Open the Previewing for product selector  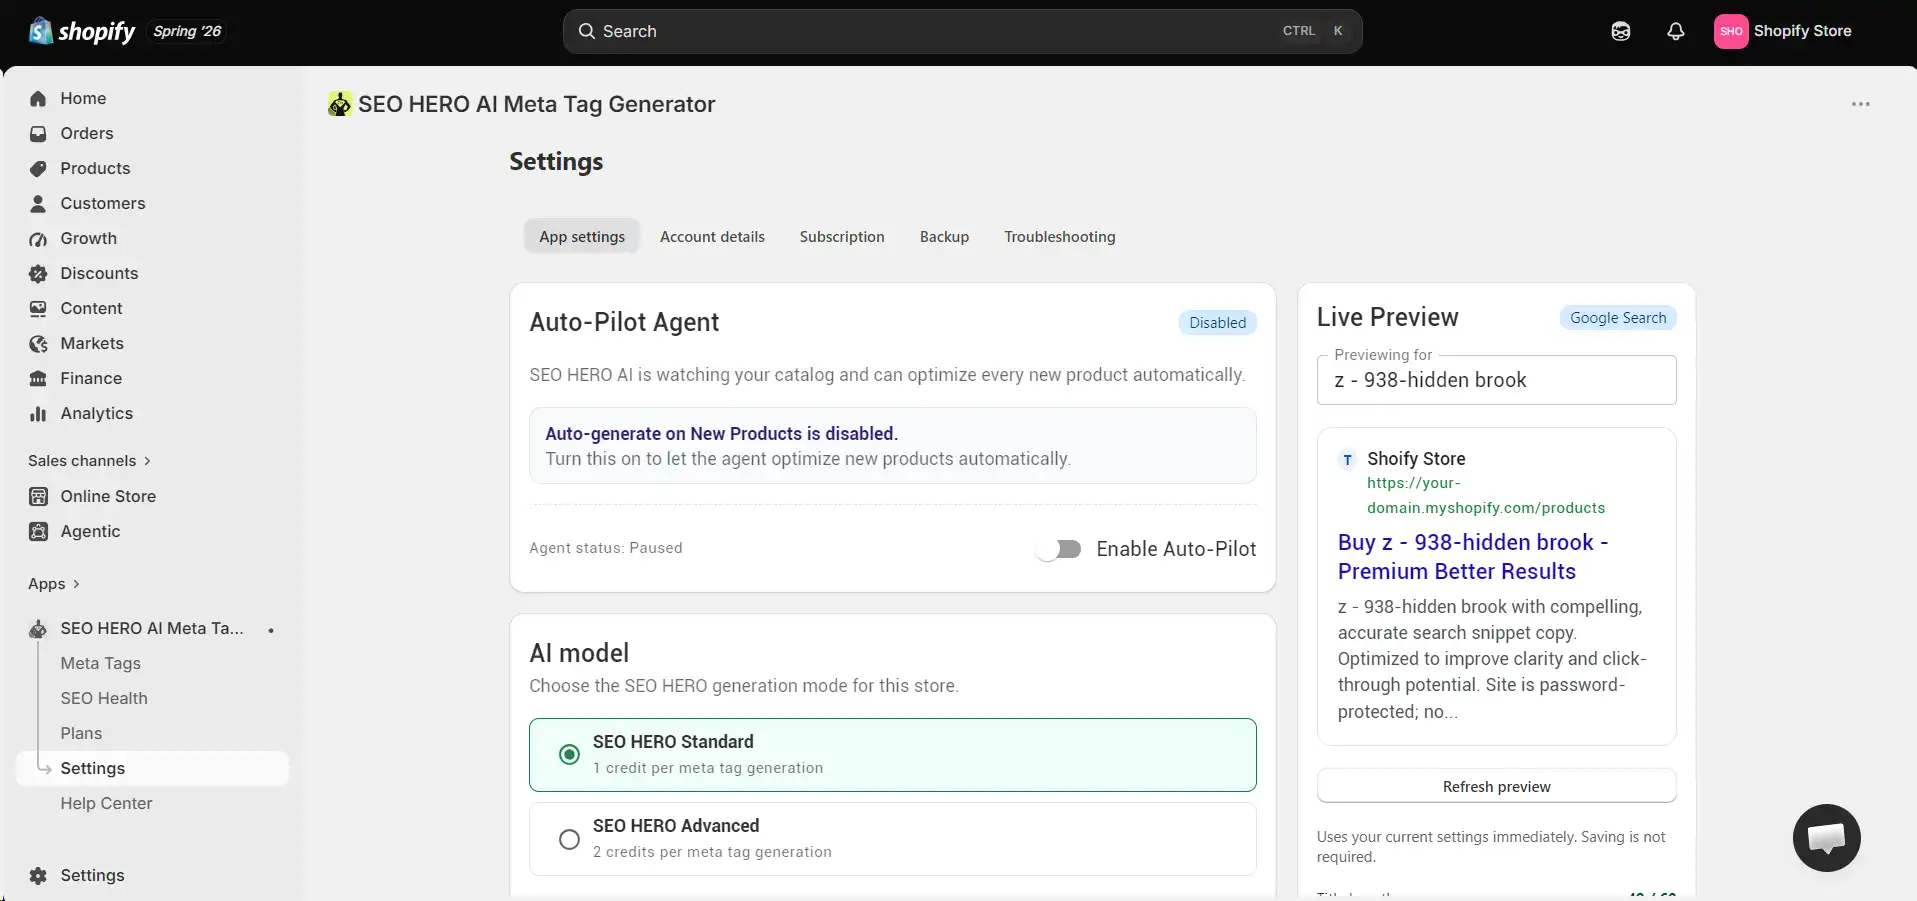[1496, 380]
